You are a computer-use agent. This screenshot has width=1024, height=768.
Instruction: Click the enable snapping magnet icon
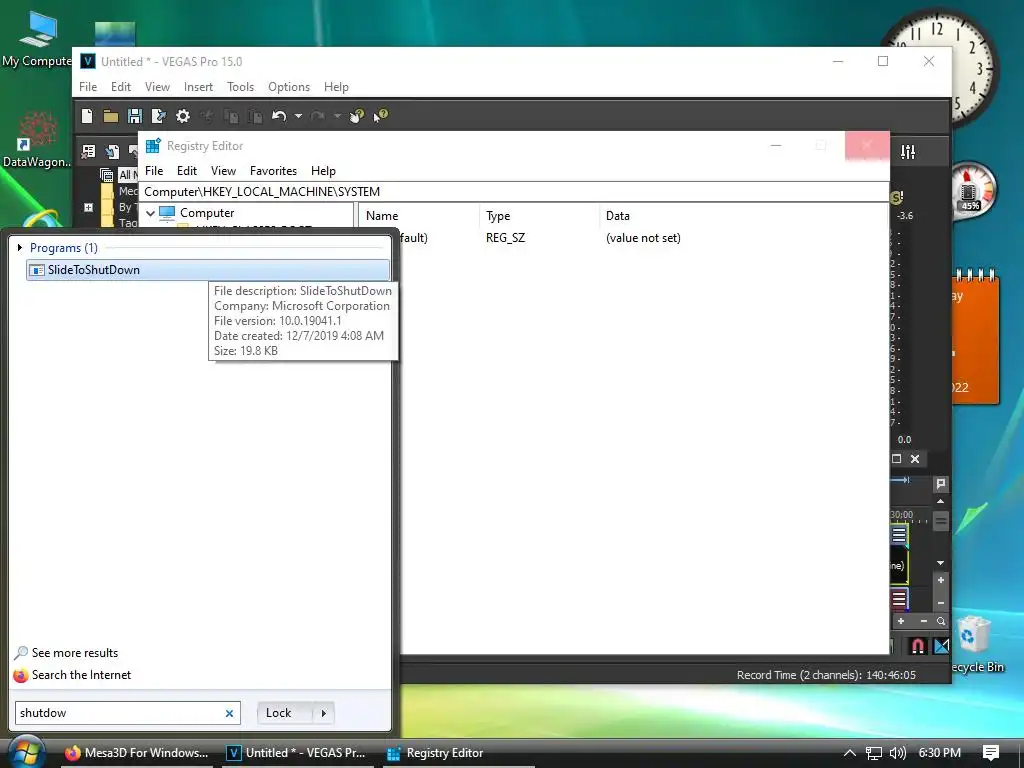point(918,646)
